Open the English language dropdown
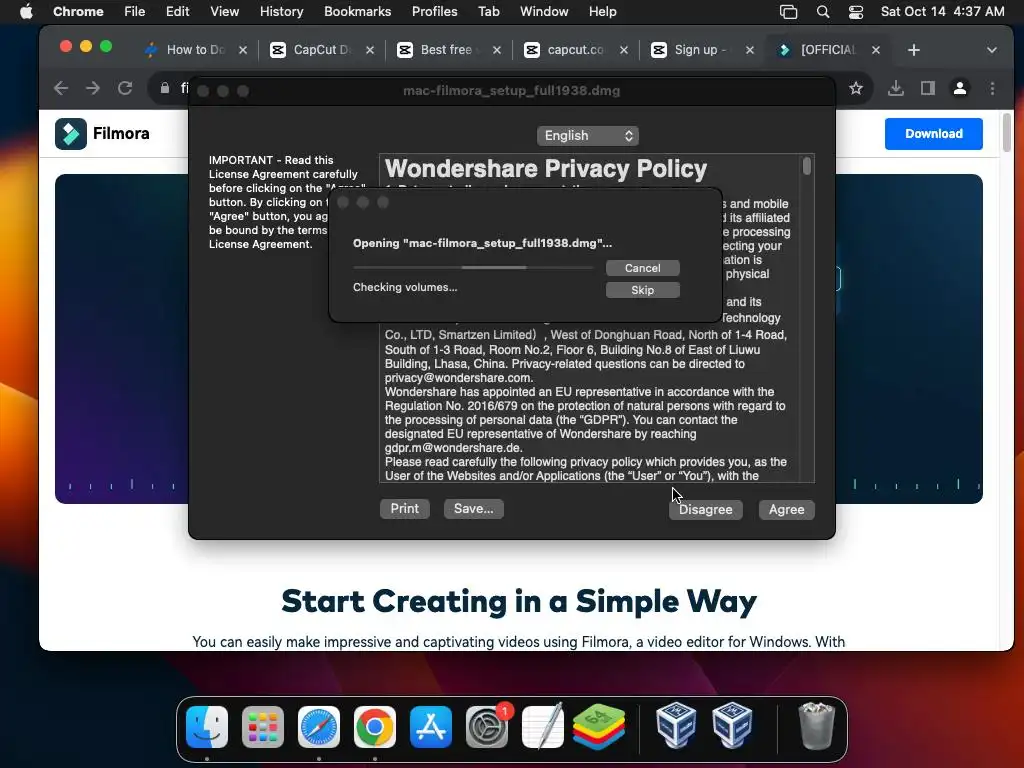Screen dimensions: 1024x768 588,135
